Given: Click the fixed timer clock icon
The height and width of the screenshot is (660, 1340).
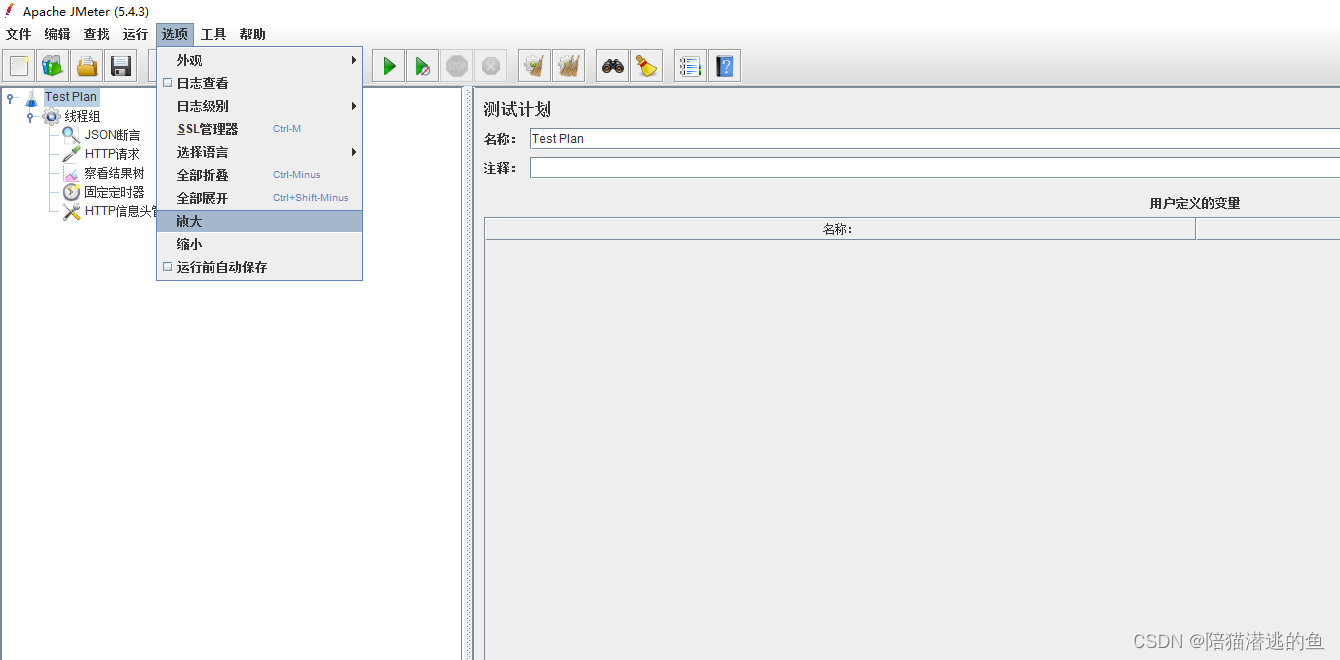Looking at the screenshot, I should coord(71,192).
